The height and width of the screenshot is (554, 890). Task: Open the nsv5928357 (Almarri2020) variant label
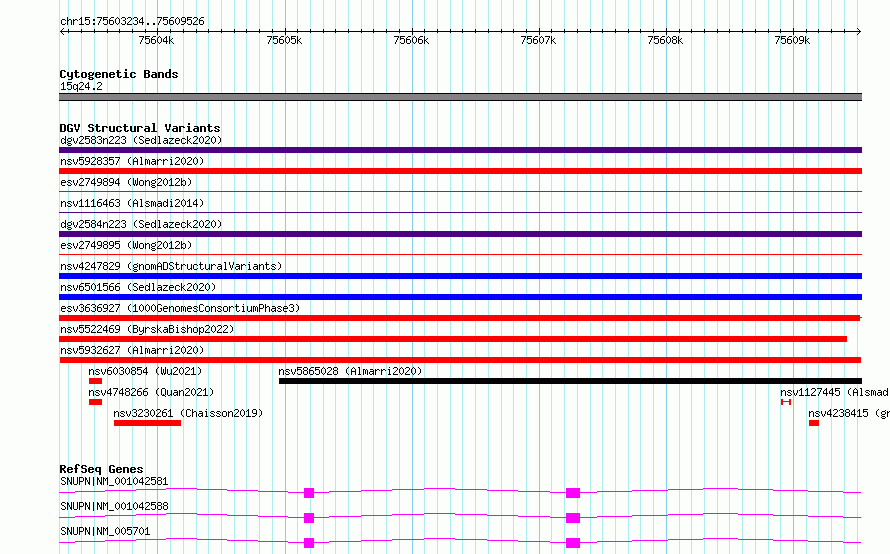tap(132, 161)
